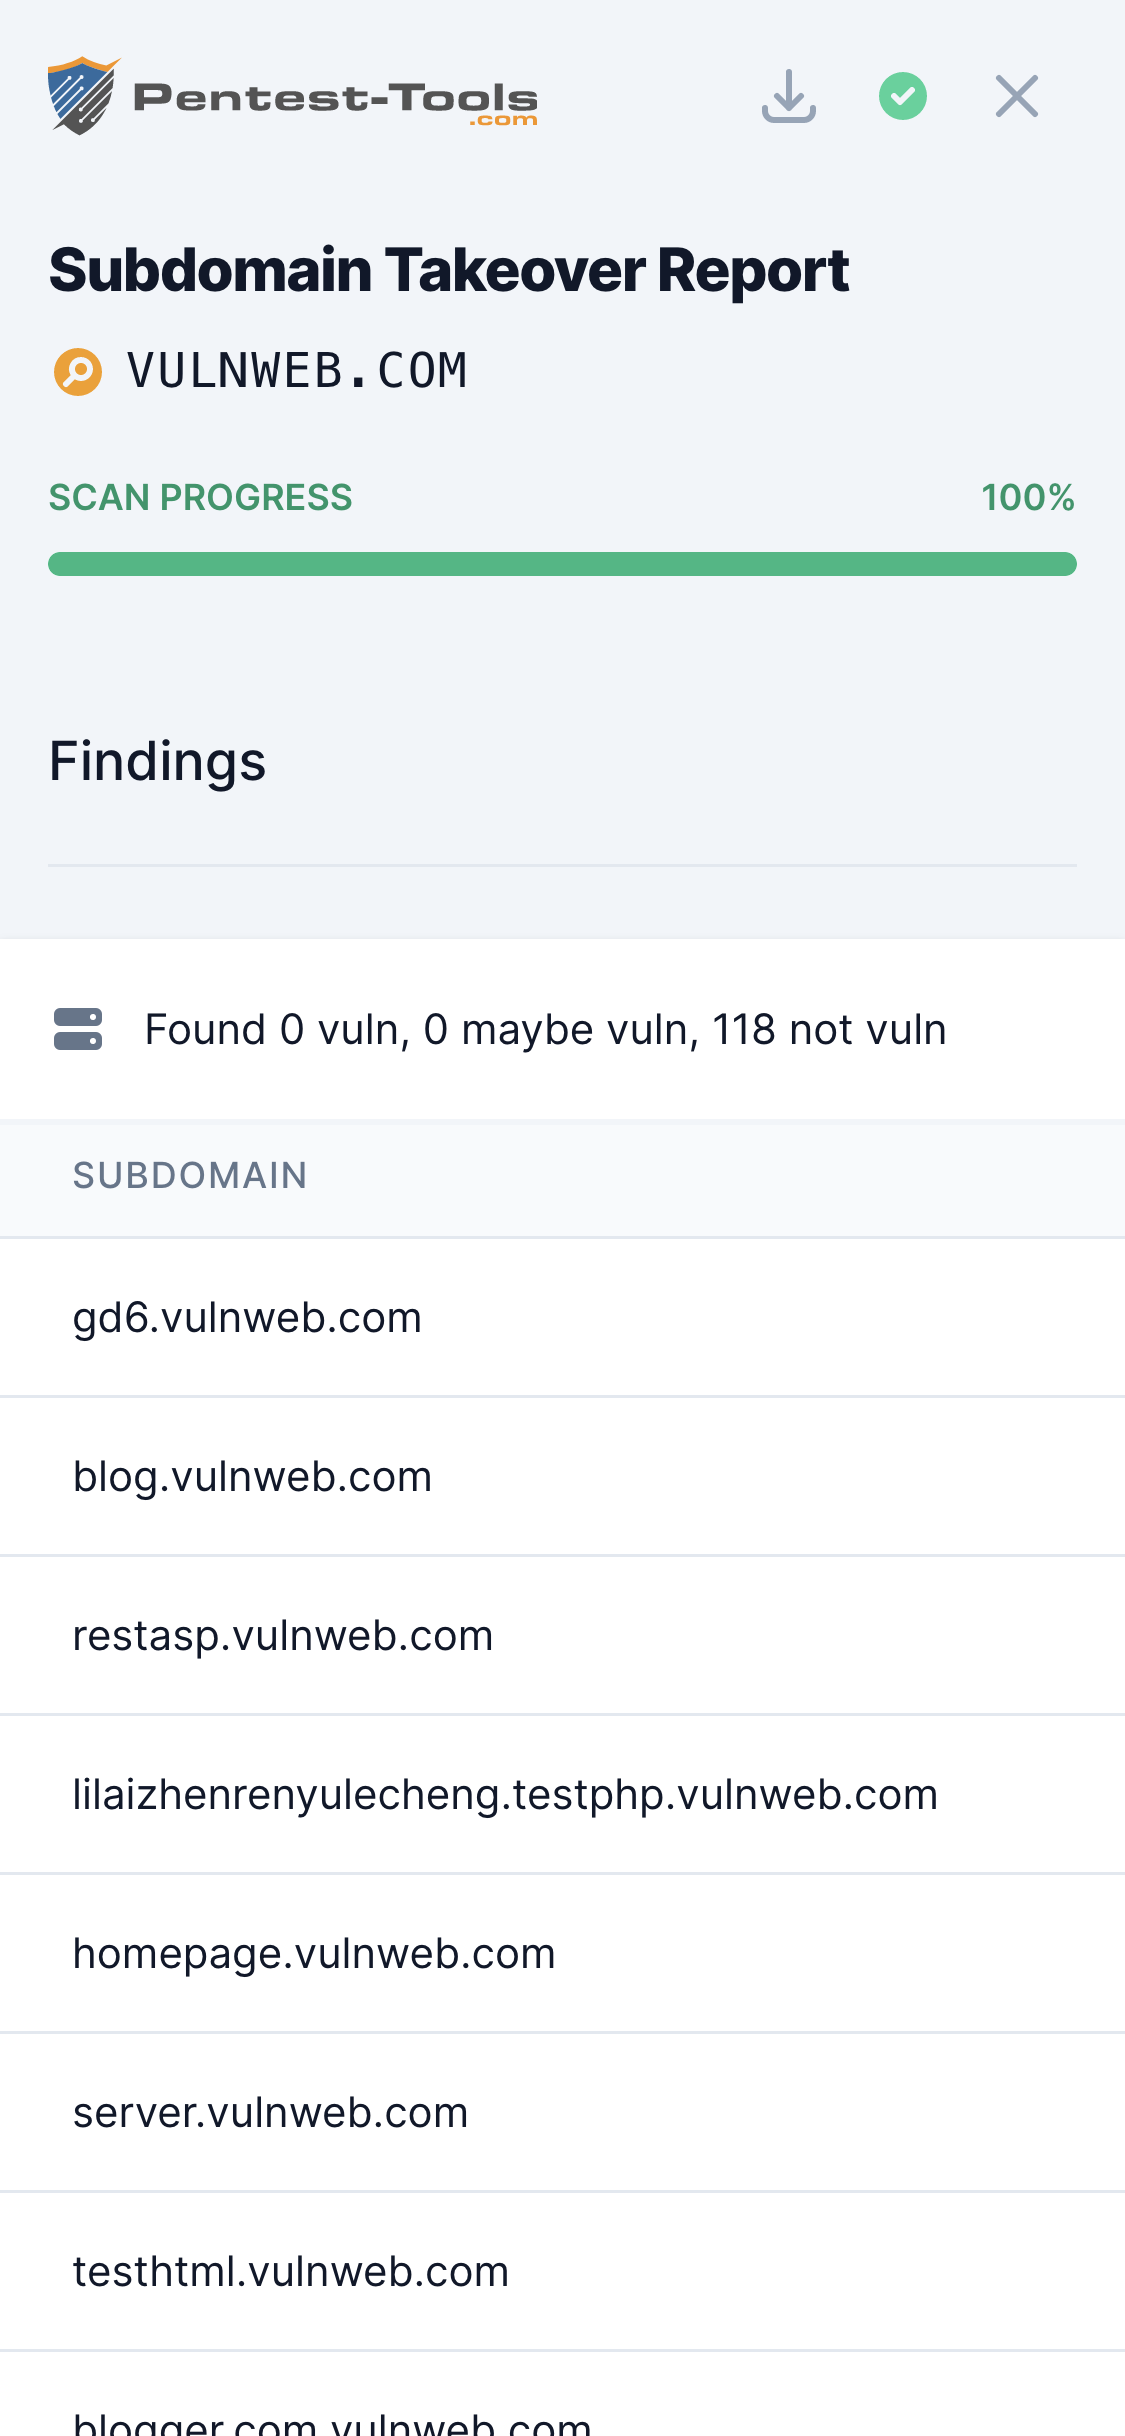Select homepage.vulnweb.com finding
1125x2436 pixels.
point(314,1953)
